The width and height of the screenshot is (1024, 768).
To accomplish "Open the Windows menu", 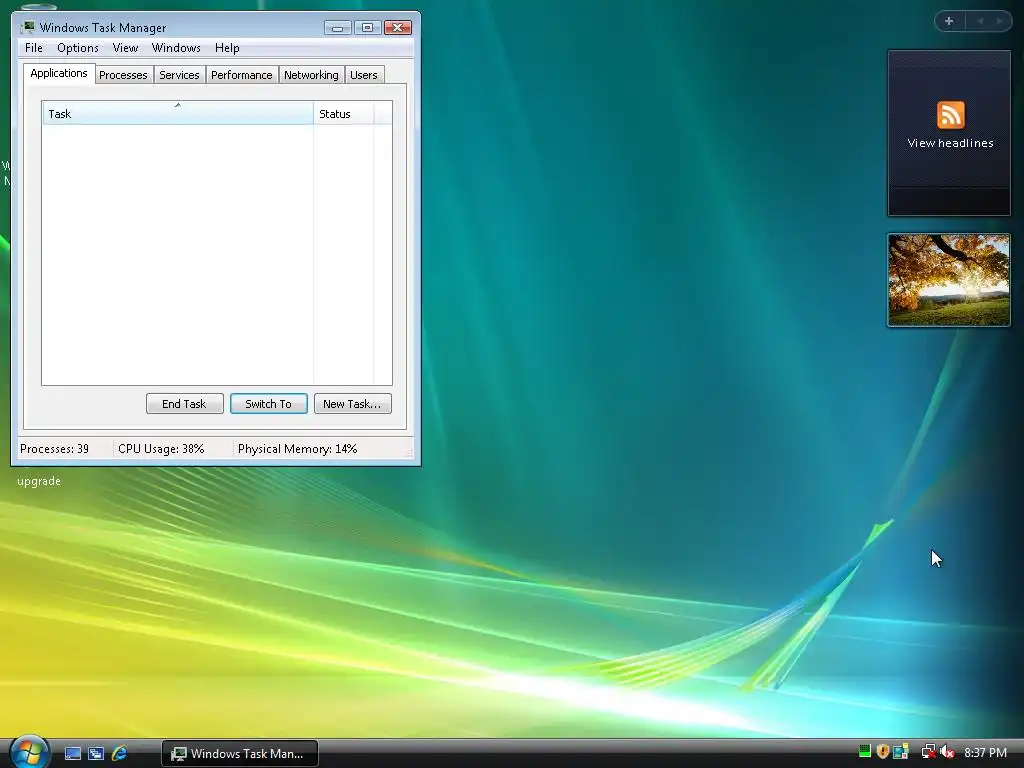I will click(176, 48).
